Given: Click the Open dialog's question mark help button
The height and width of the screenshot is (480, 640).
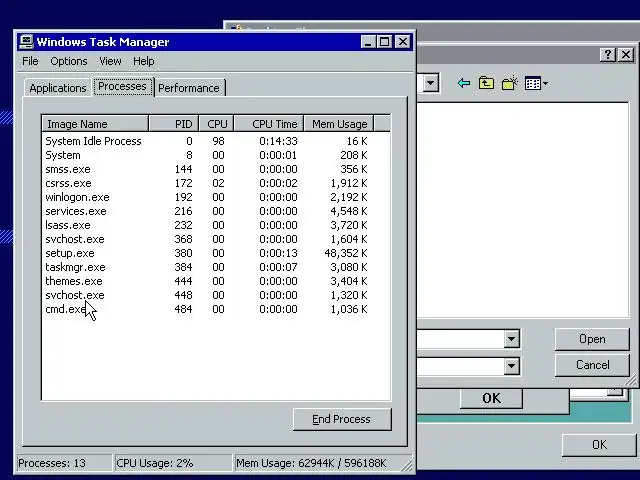Looking at the screenshot, I should pos(607,55).
